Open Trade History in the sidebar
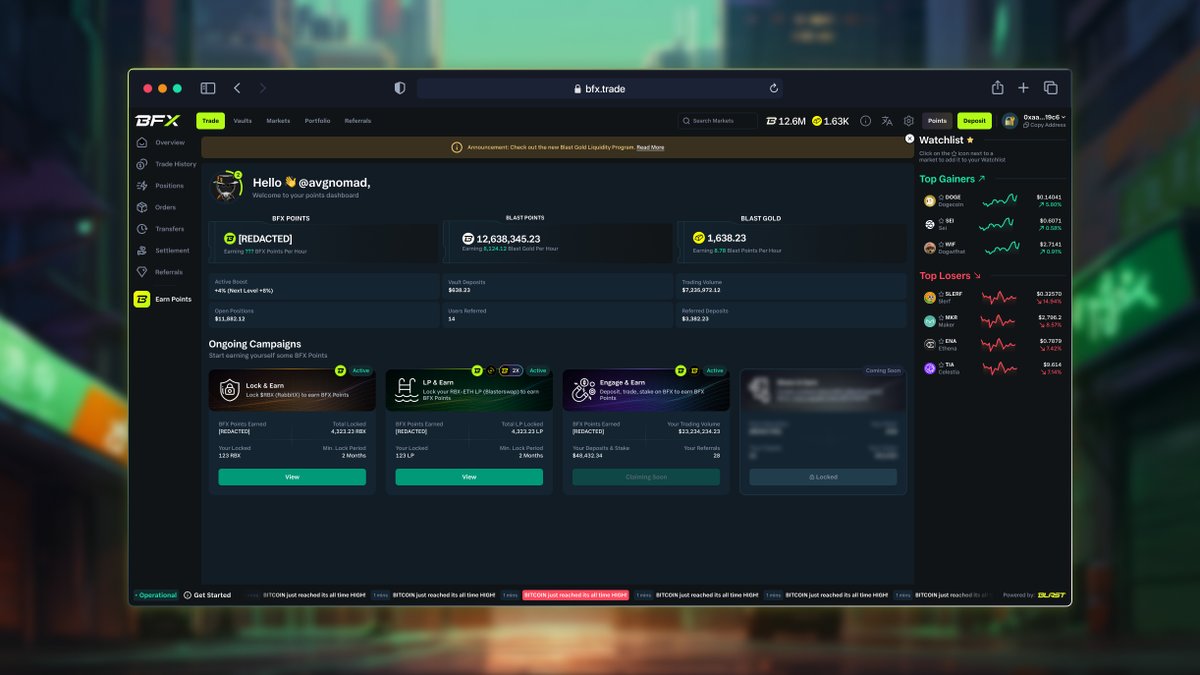 (x=167, y=164)
